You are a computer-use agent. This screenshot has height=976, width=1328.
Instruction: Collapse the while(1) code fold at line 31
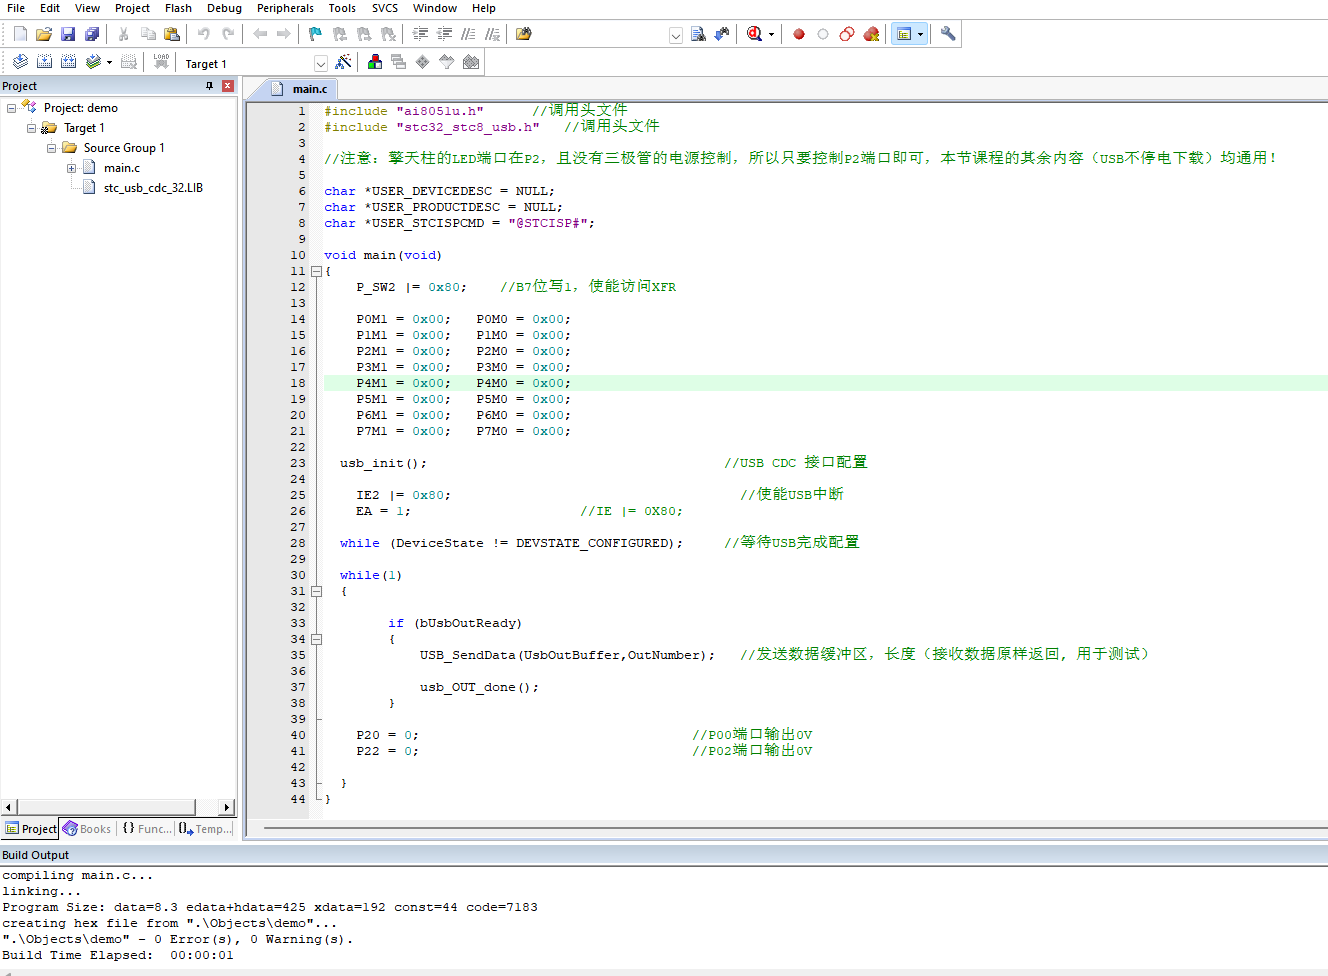coord(316,591)
